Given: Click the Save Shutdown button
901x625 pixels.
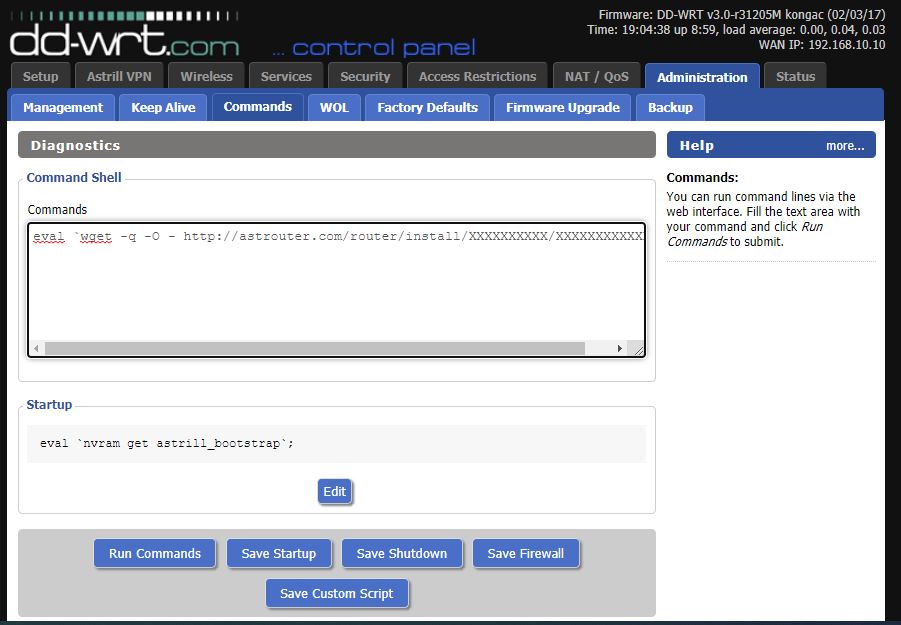Looking at the screenshot, I should click(402, 553).
